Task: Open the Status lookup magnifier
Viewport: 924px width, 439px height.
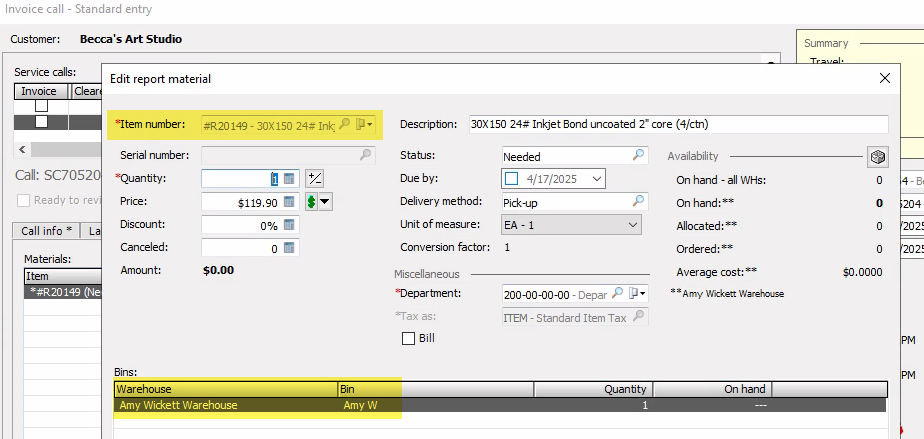Action: 639,156
